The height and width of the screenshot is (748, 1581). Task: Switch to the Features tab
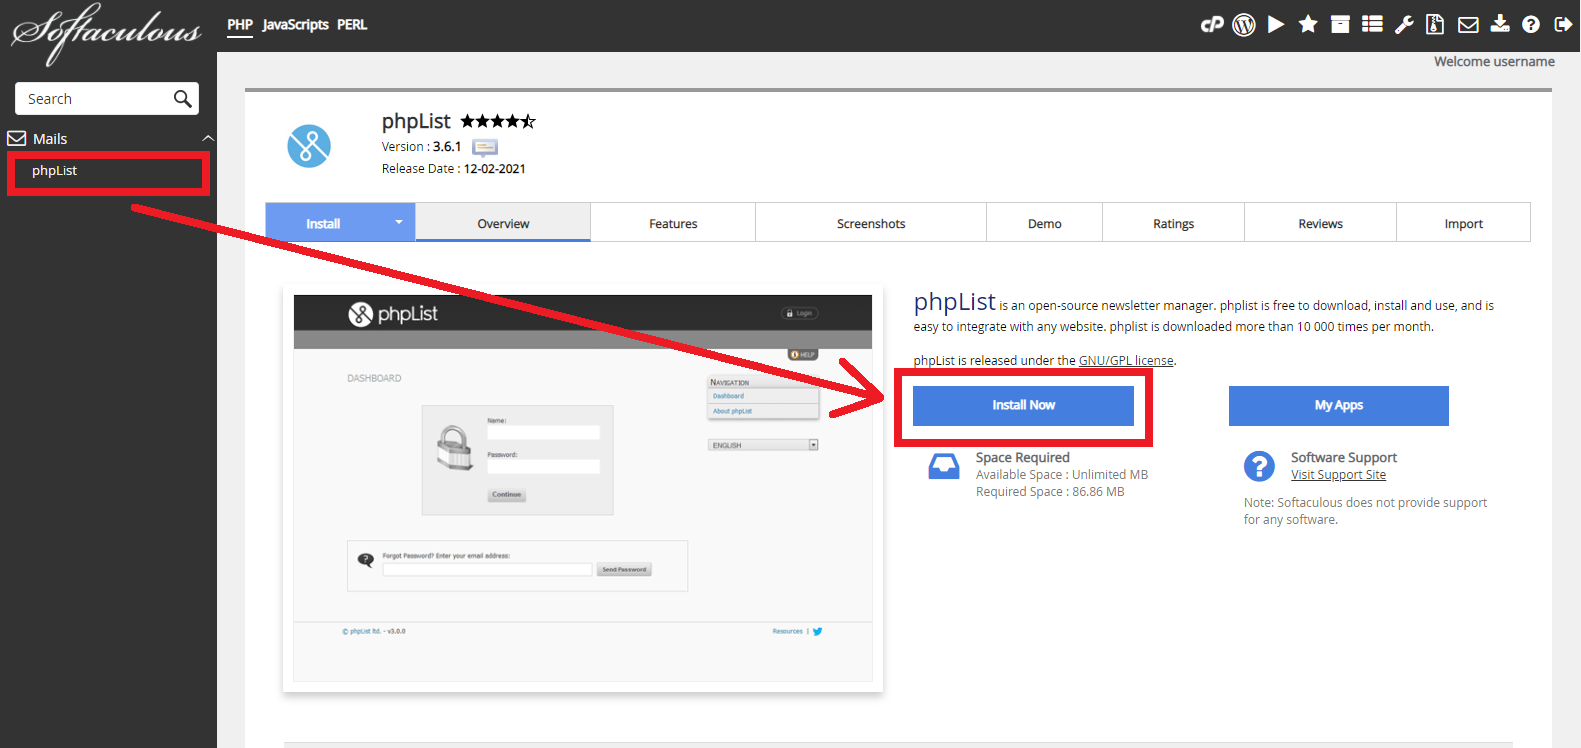pyautogui.click(x=673, y=223)
